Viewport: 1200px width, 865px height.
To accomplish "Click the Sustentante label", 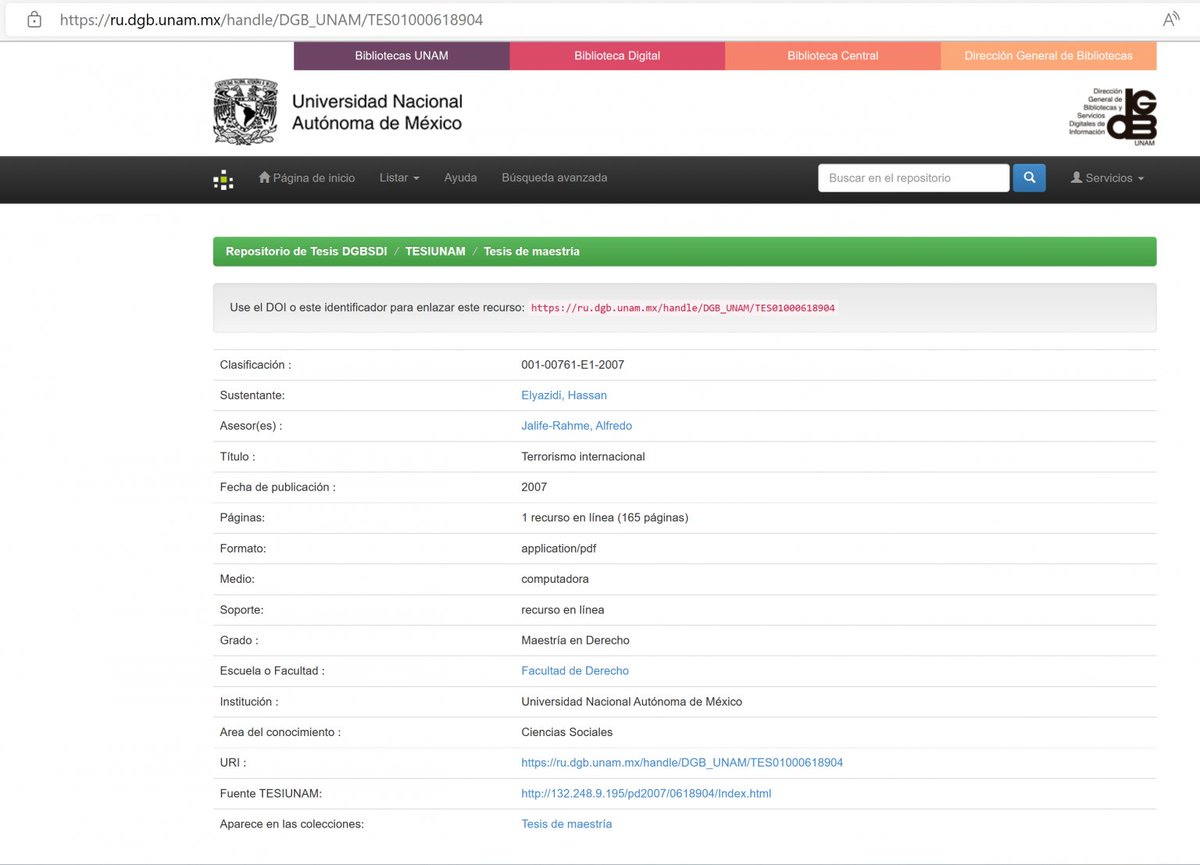I will point(252,395).
